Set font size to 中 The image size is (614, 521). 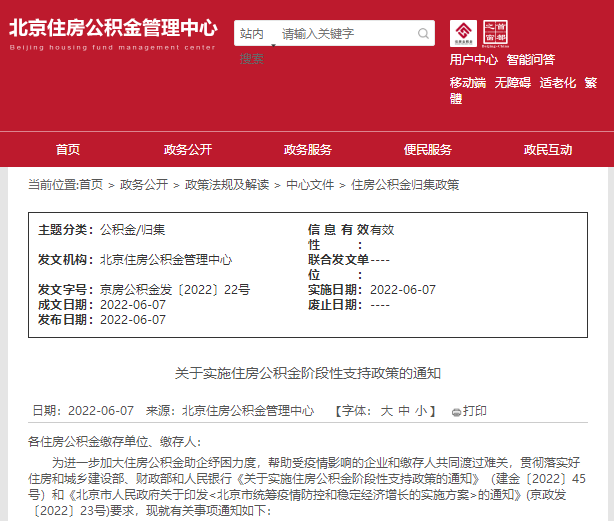(x=404, y=411)
